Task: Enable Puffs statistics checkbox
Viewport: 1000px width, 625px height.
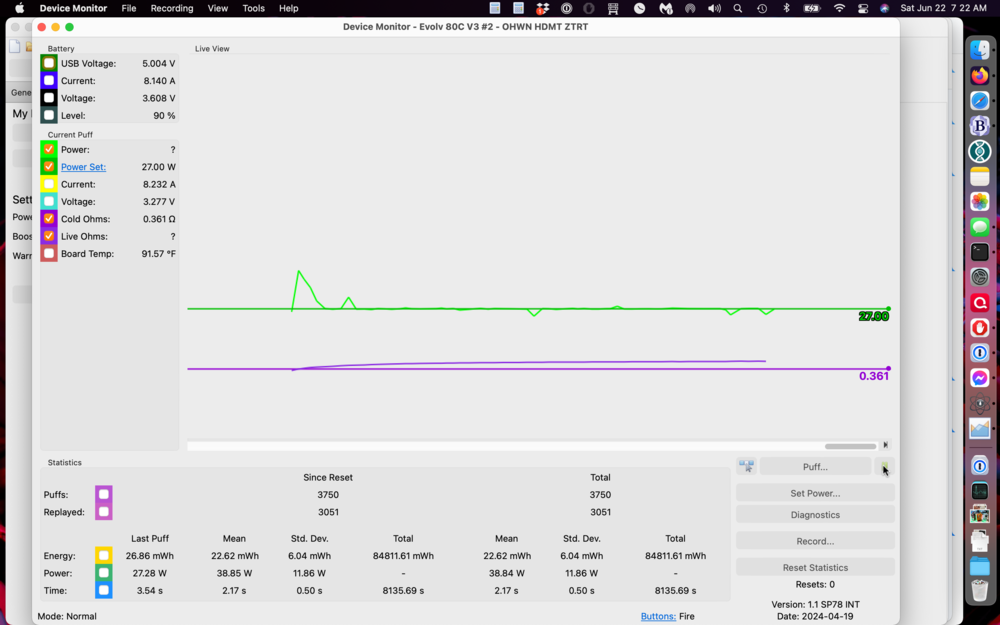Action: (103, 494)
